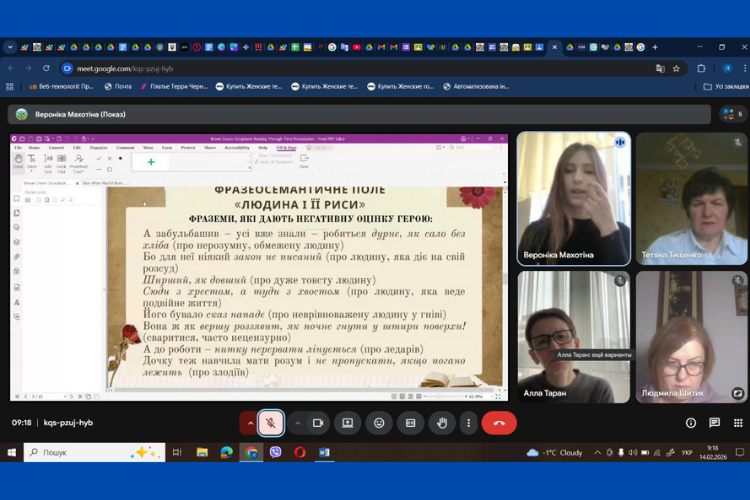Image resolution: width=750 pixels, height=500 pixels.
Task: Open the activities panel icon
Action: pyautogui.click(x=737, y=423)
